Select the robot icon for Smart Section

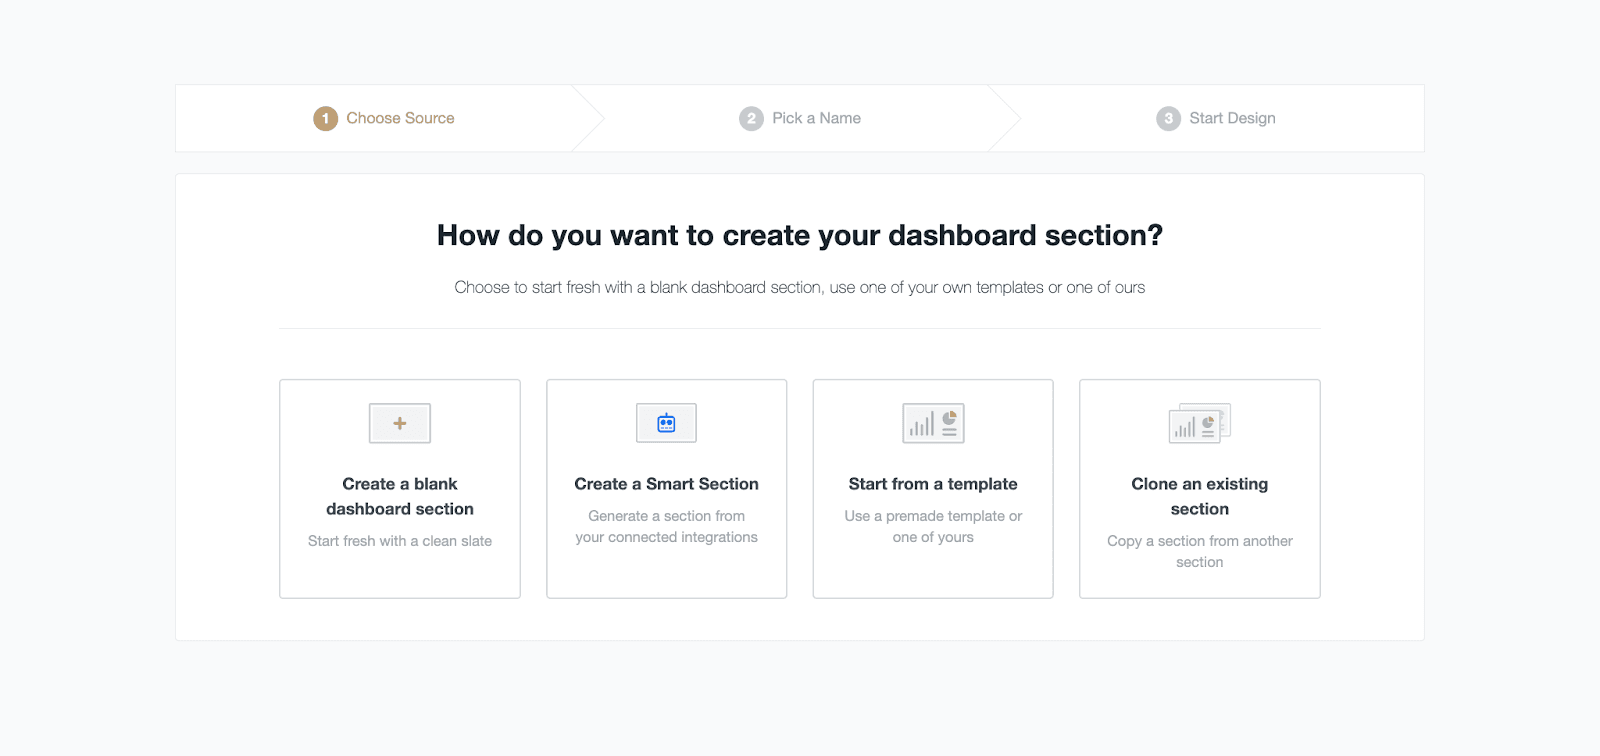click(x=665, y=422)
